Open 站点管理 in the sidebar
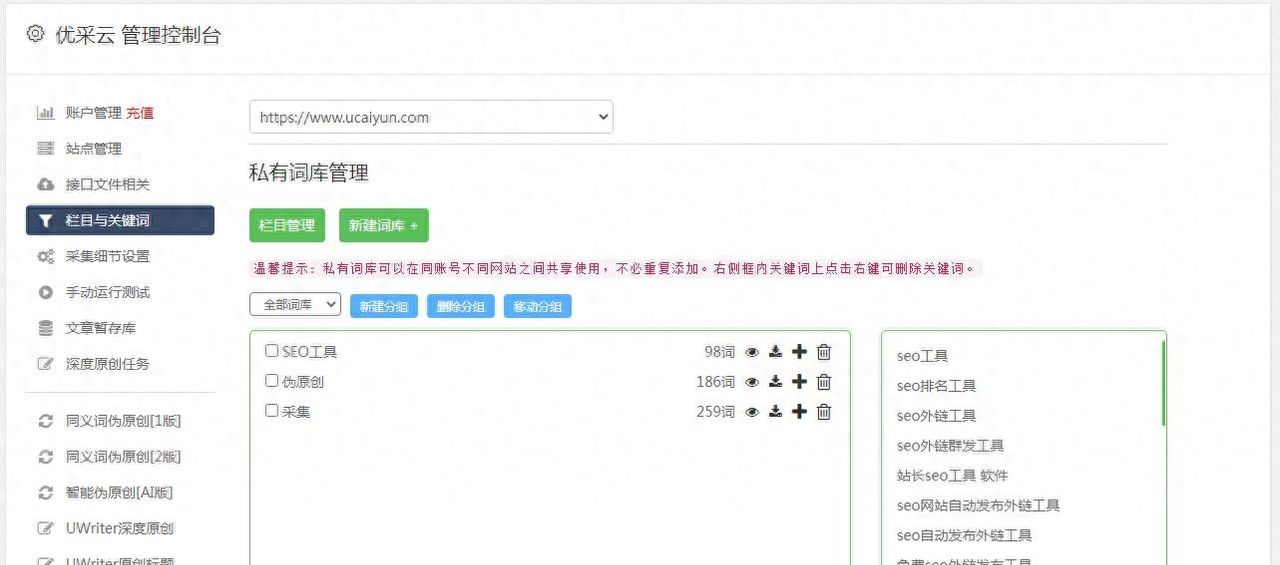This screenshot has height=565, width=1280. (94, 149)
